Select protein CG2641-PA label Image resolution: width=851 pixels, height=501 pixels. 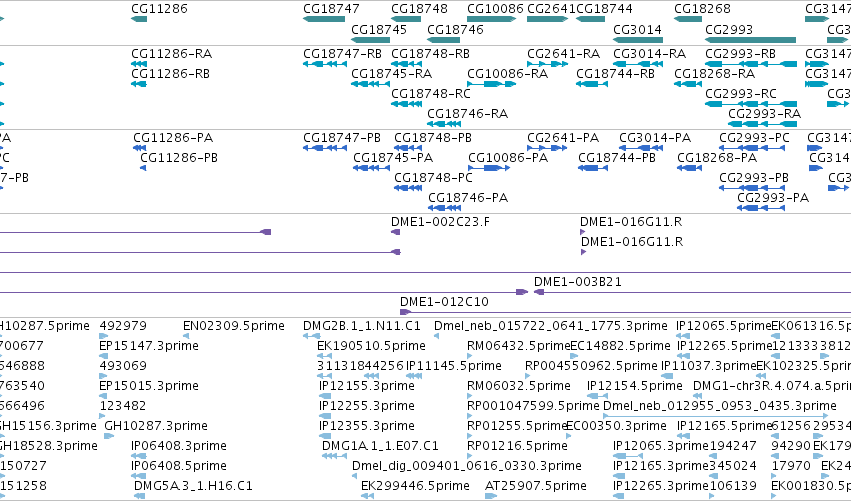[563, 138]
